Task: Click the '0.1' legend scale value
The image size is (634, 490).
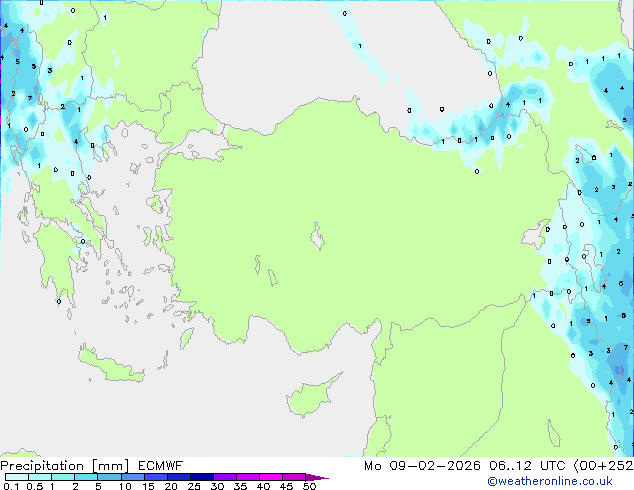Action: point(11,486)
